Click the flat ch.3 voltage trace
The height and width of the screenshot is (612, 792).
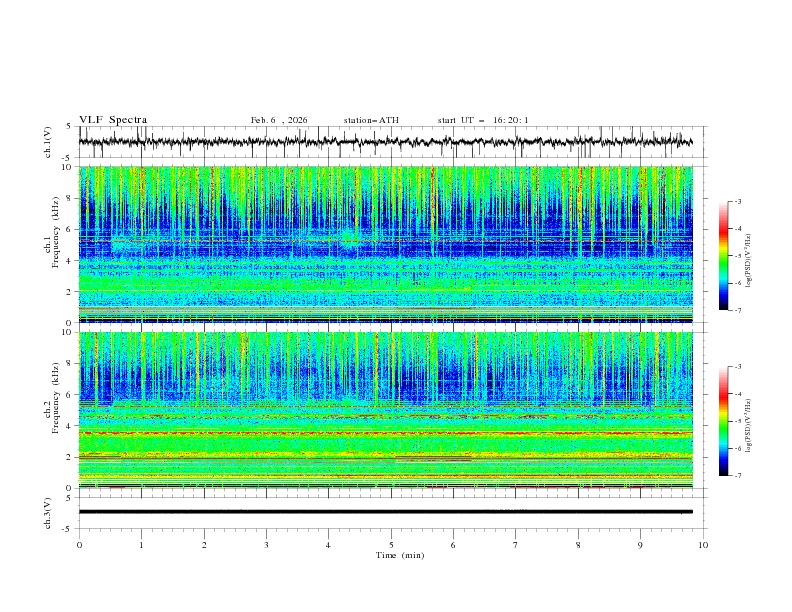tap(385, 512)
